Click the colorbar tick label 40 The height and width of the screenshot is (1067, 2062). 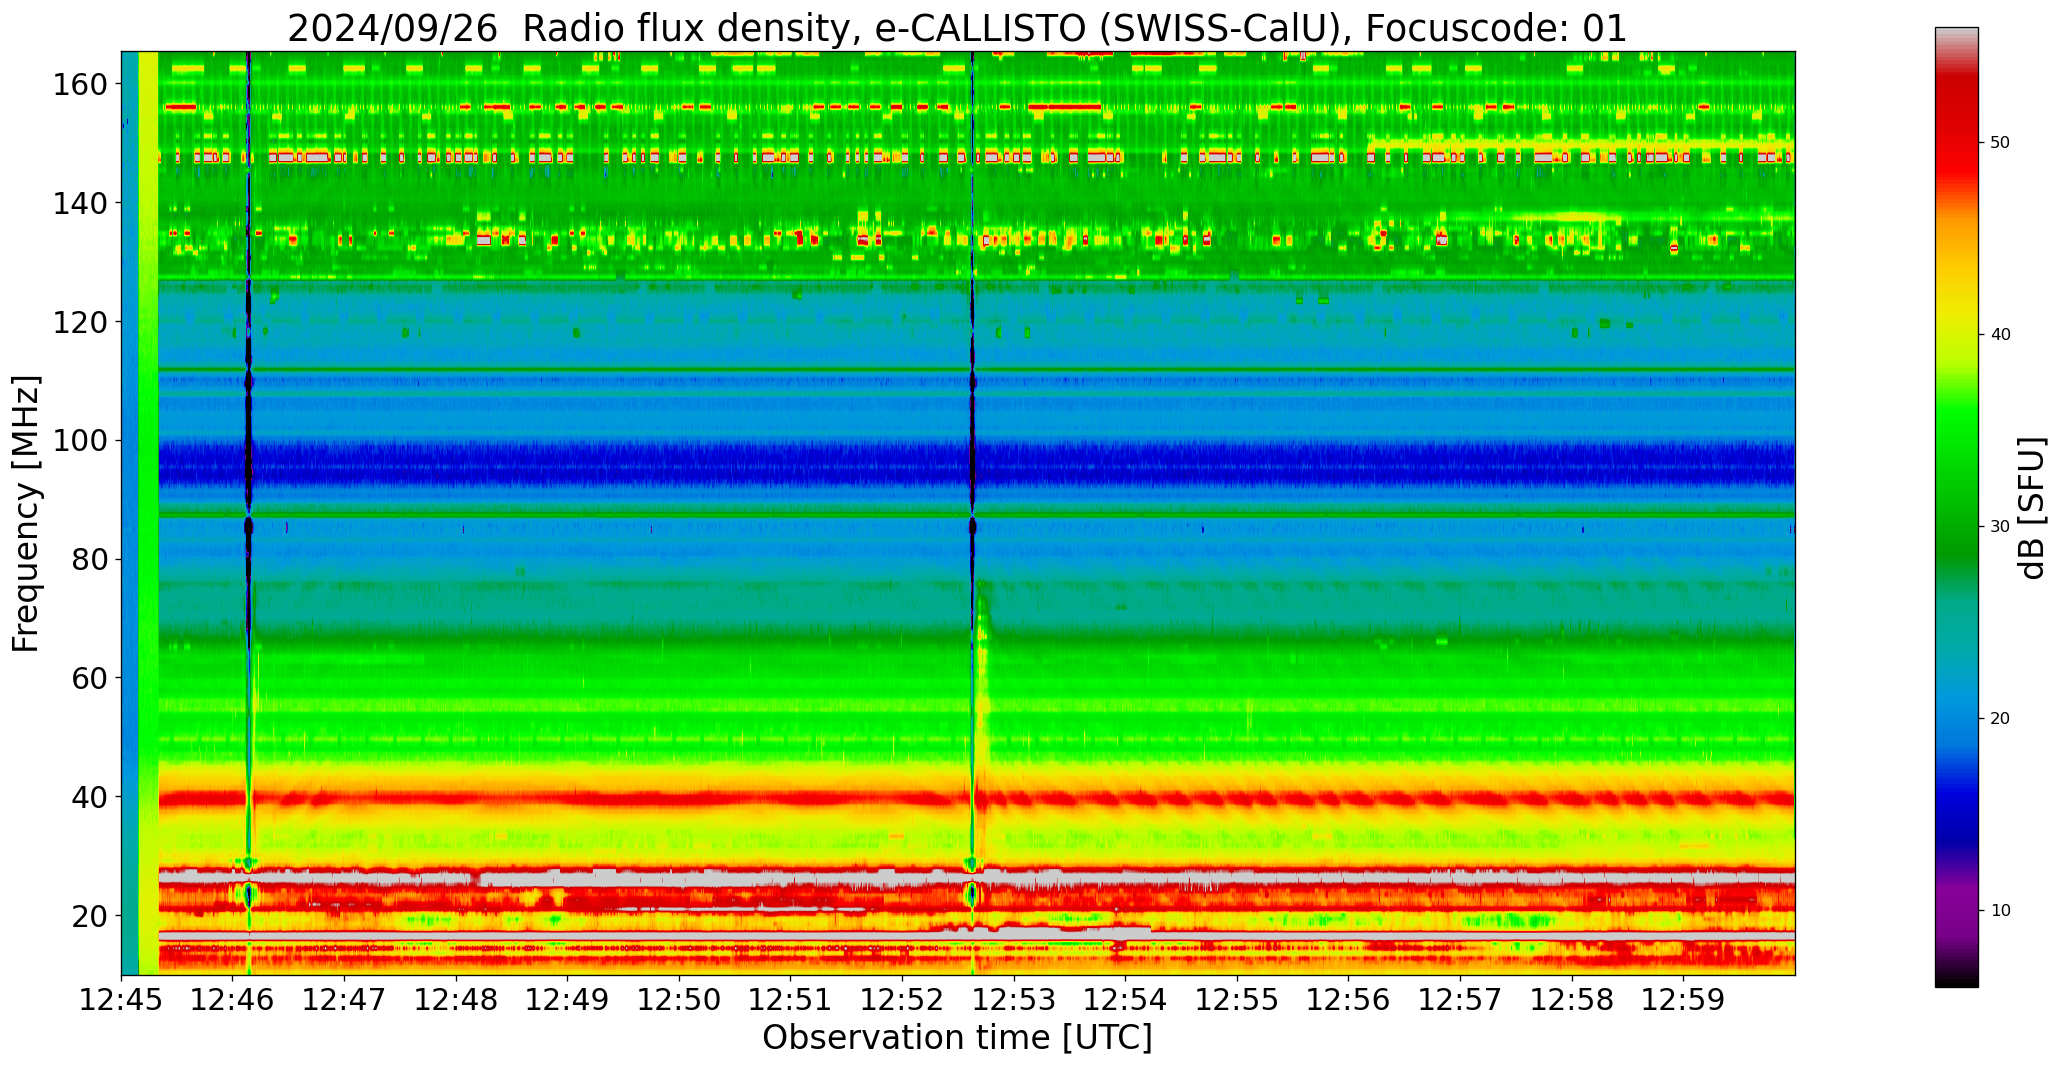[2000, 334]
